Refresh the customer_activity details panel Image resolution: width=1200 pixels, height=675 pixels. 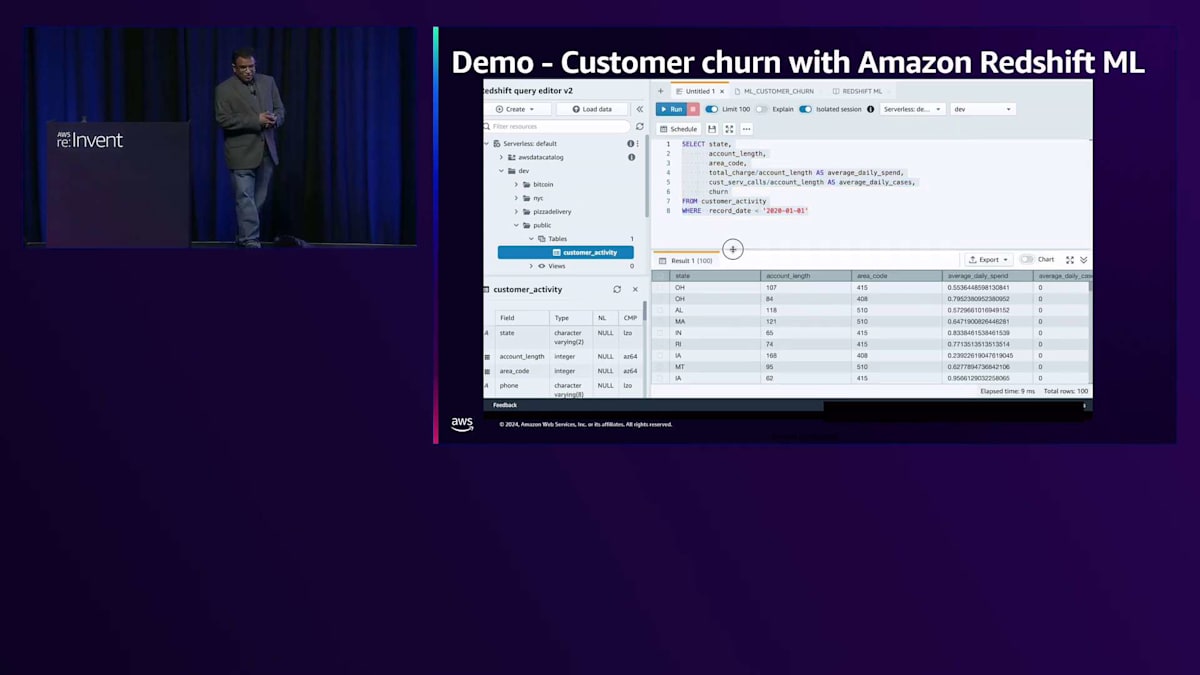click(x=617, y=289)
